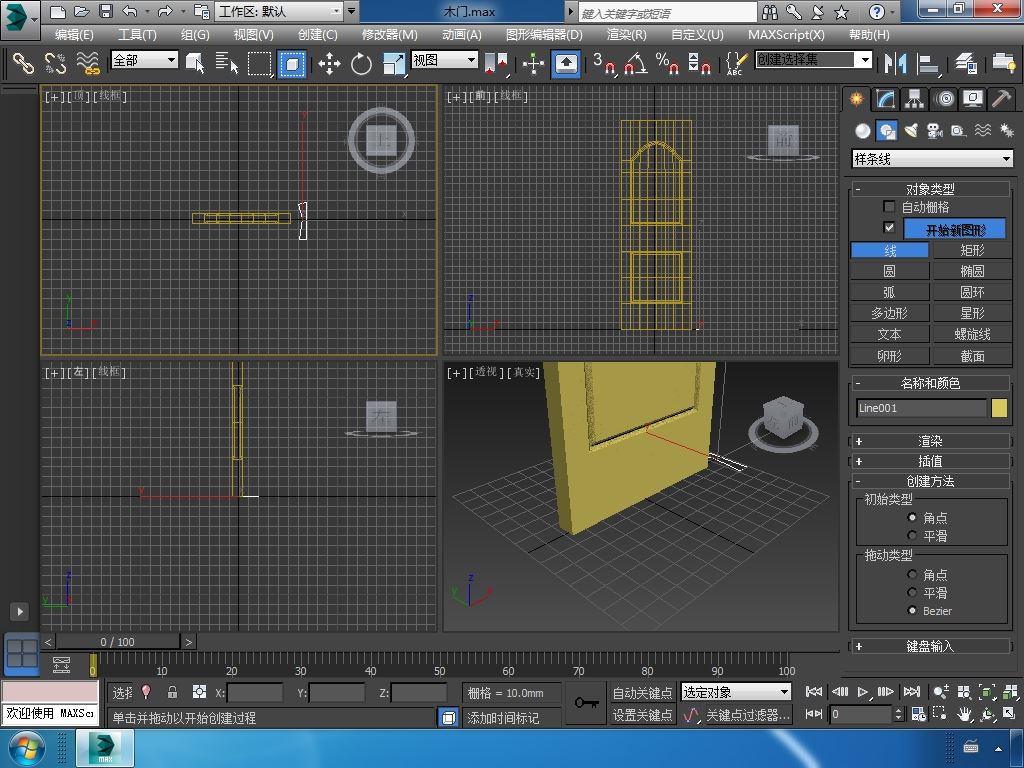Click the yellow object color swatch
The height and width of the screenshot is (768, 1024).
pos(999,408)
